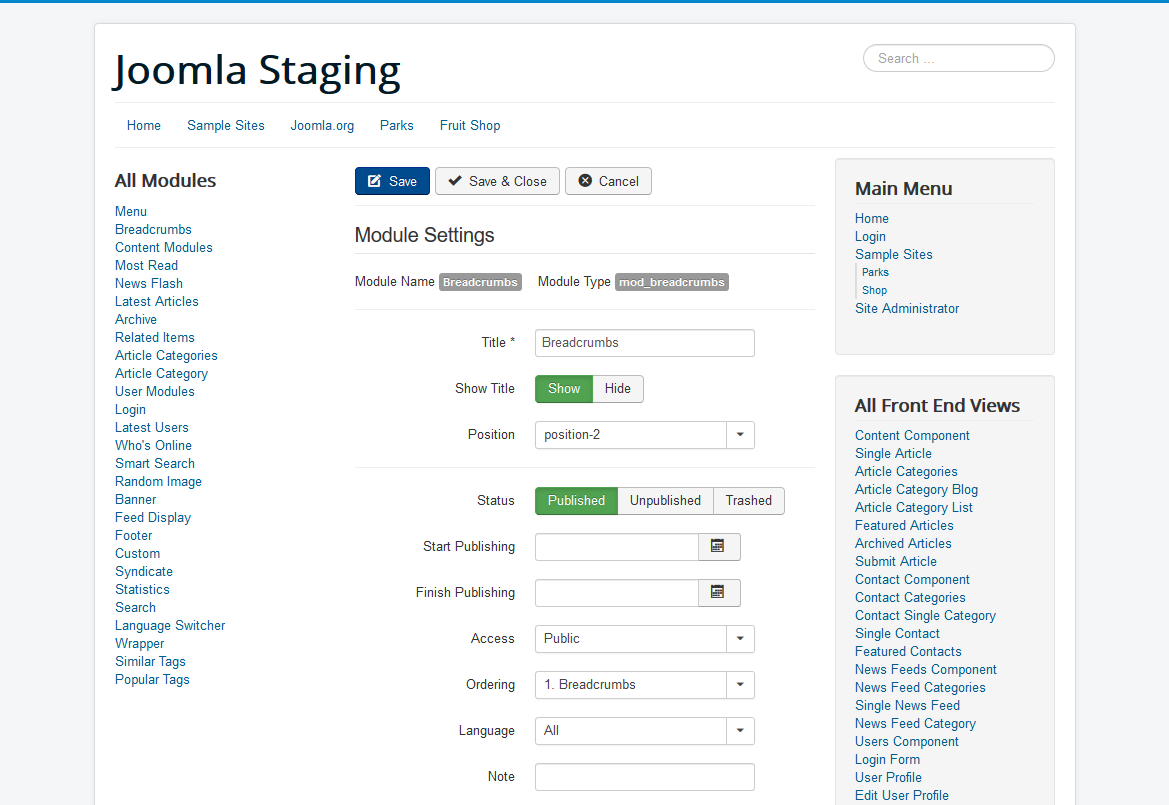This screenshot has width=1169, height=805.
Task: Open Contact Single Category view
Action: pos(925,615)
